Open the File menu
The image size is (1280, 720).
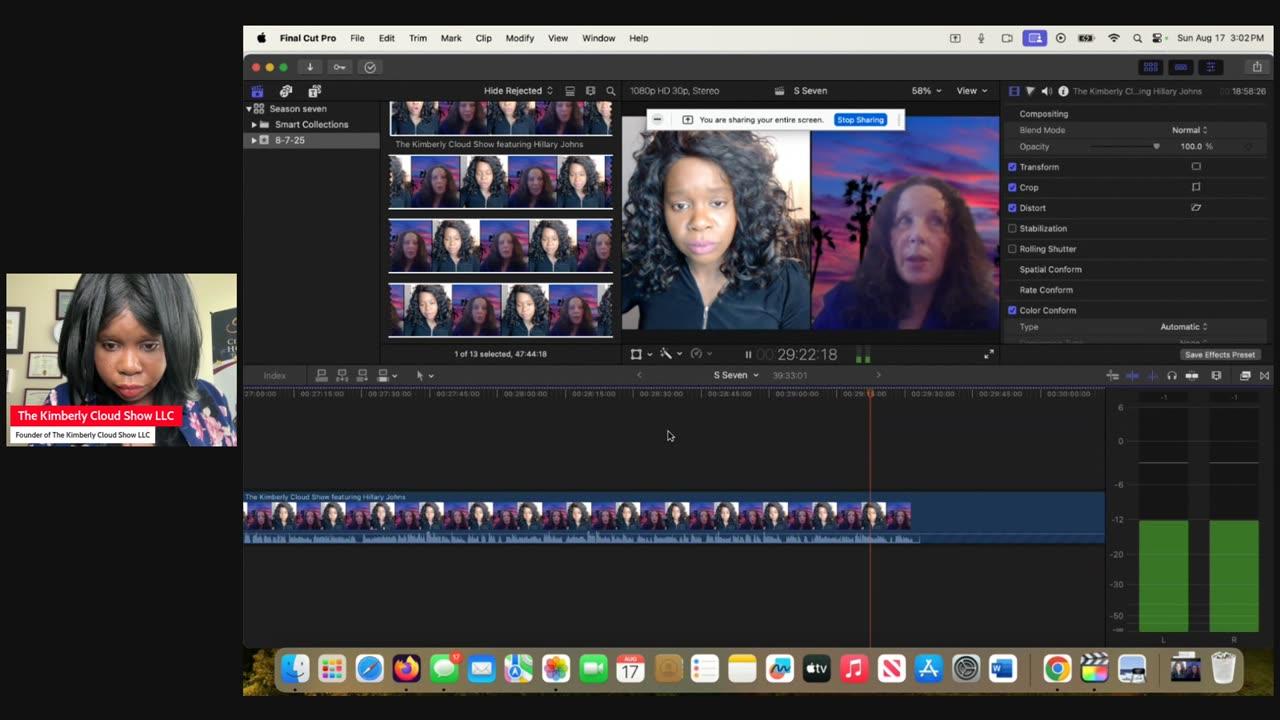click(357, 38)
